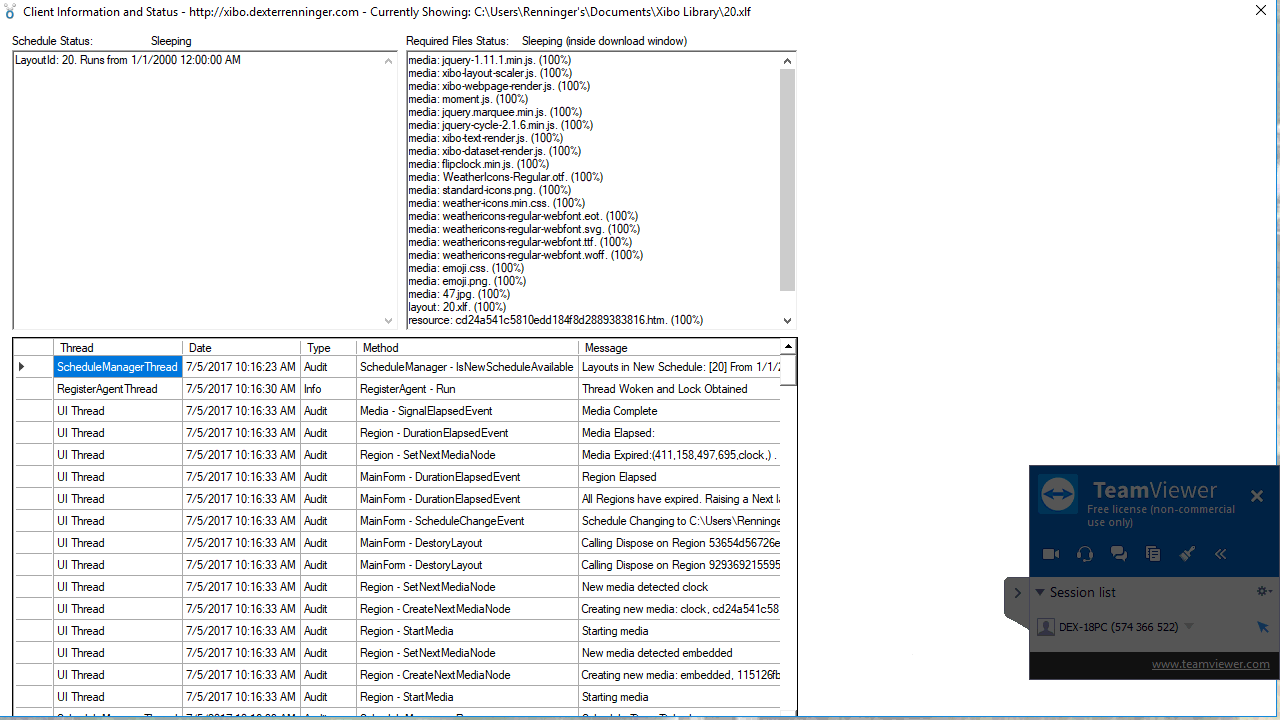This screenshot has height=720, width=1280.
Task: Collapse the Session list section triangle
Action: tap(1040, 592)
